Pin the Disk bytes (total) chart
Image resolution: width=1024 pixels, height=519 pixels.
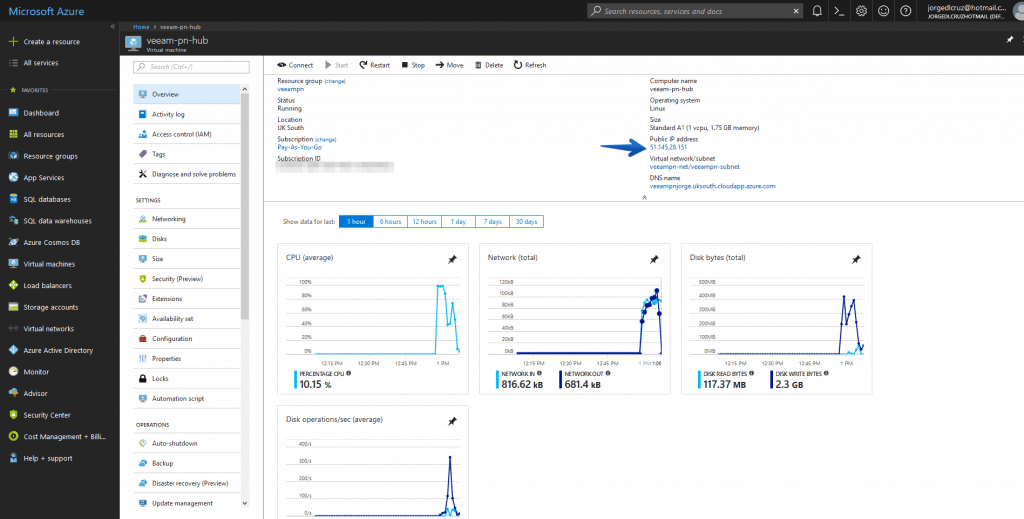pos(856,259)
